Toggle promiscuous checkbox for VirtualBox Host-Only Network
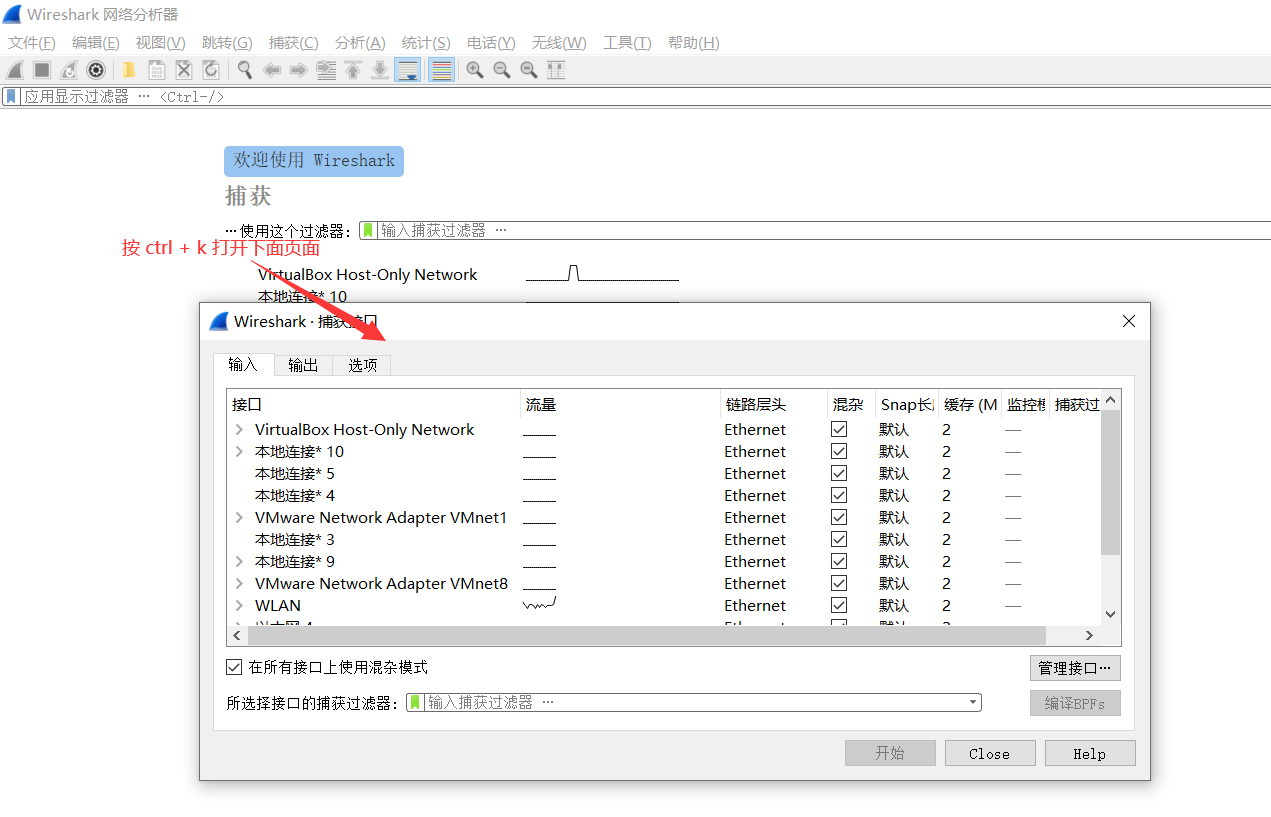This screenshot has width=1271, height=817. [x=839, y=429]
